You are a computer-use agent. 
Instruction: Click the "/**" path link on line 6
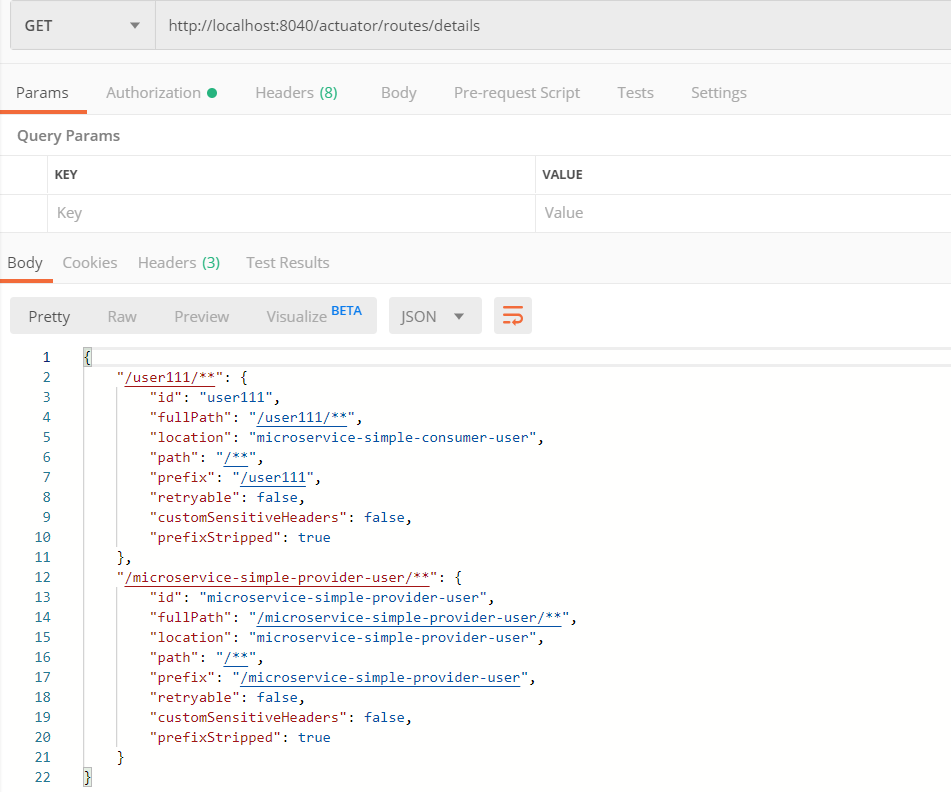pos(236,457)
